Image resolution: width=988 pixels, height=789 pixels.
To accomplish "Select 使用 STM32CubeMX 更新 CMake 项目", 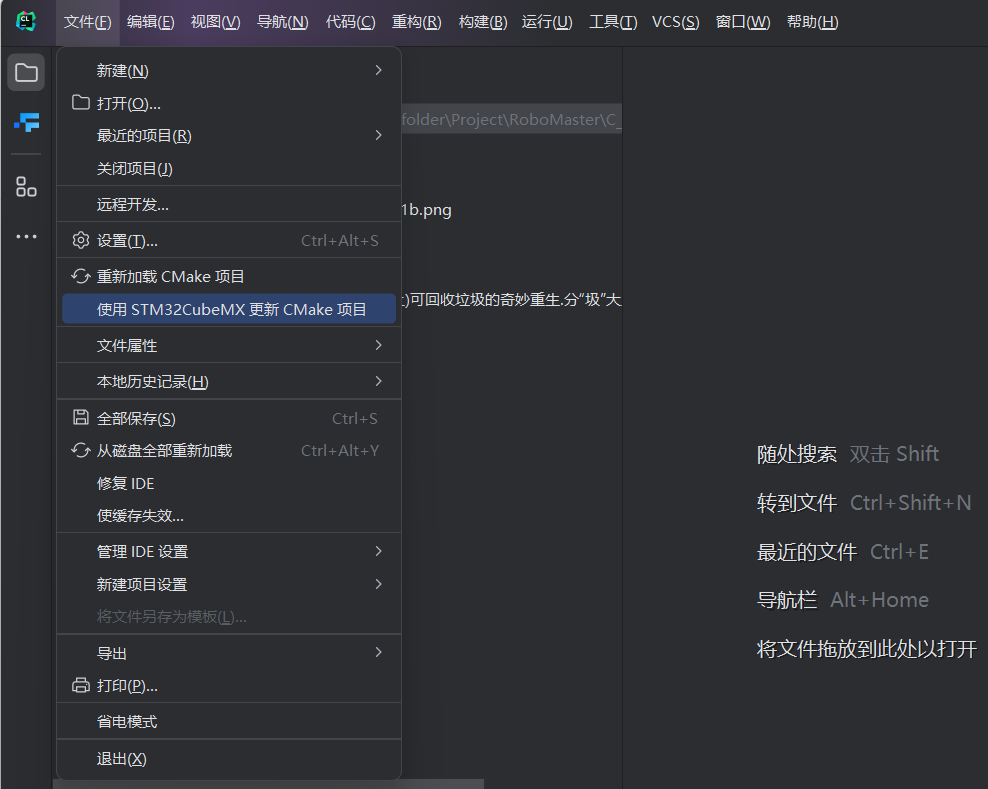I will [229, 309].
